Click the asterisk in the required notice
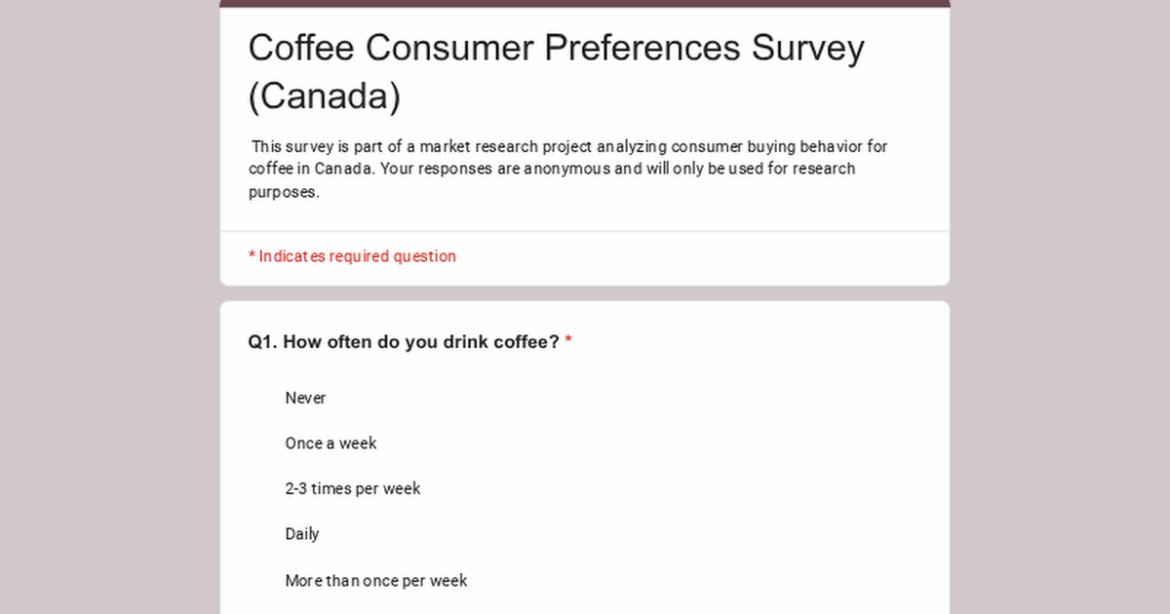 (x=251, y=256)
